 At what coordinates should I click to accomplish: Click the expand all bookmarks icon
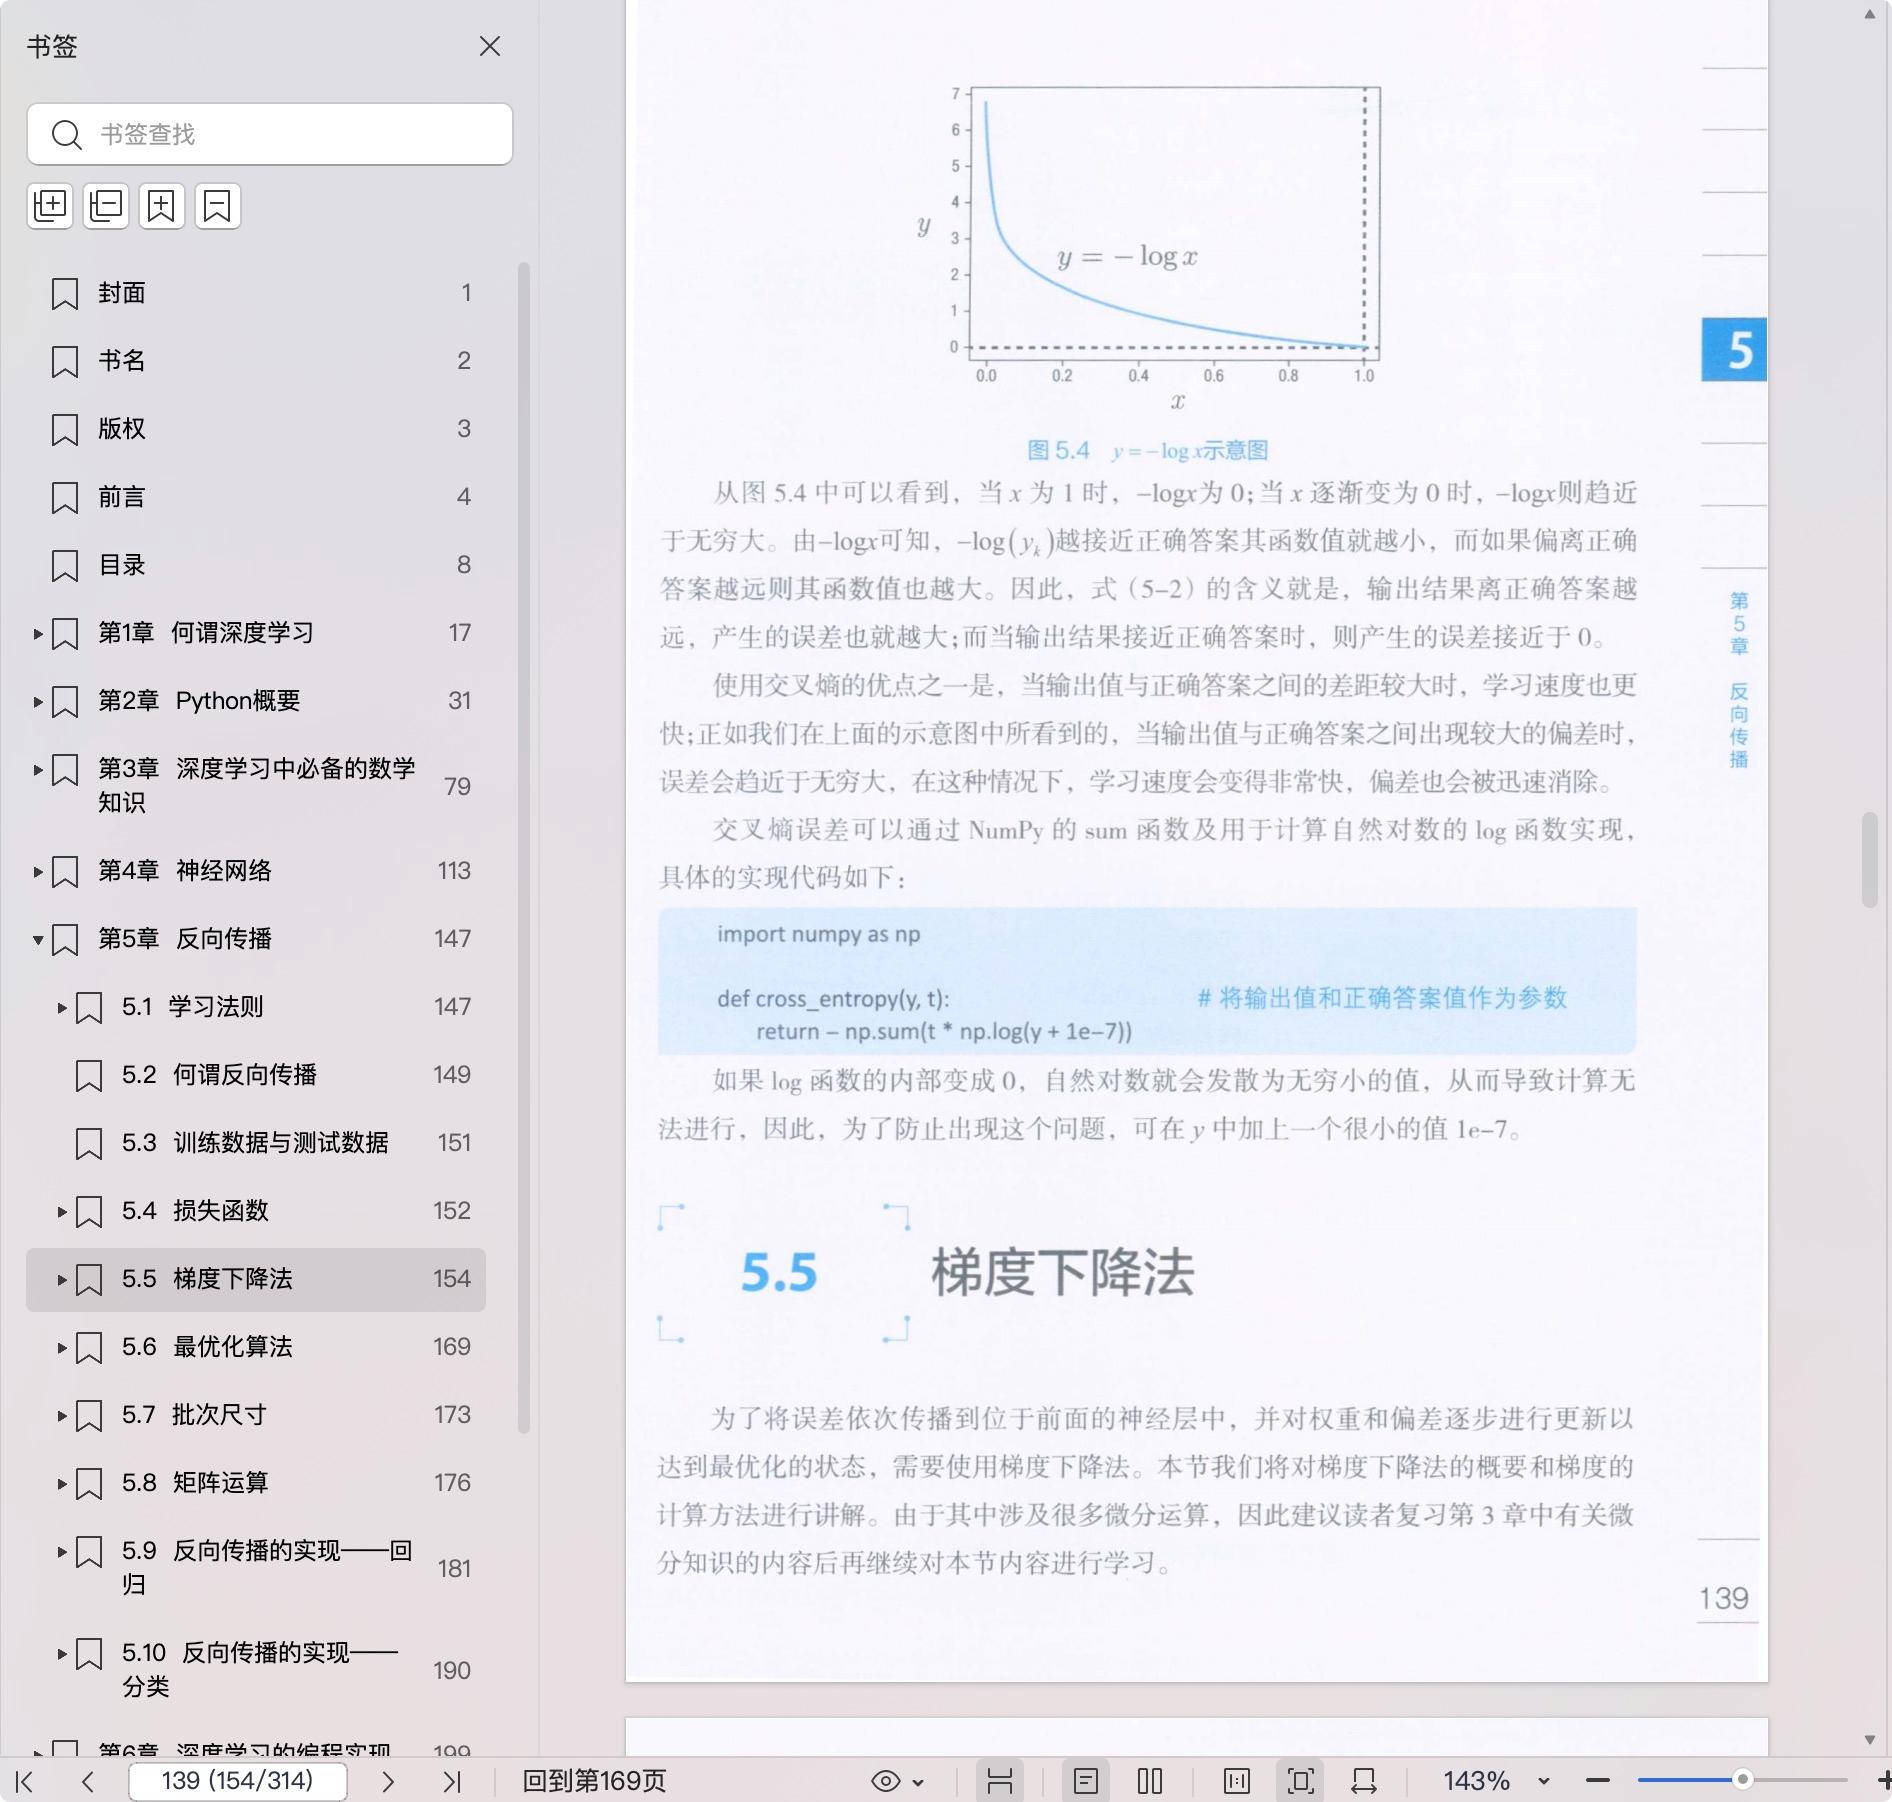50,206
